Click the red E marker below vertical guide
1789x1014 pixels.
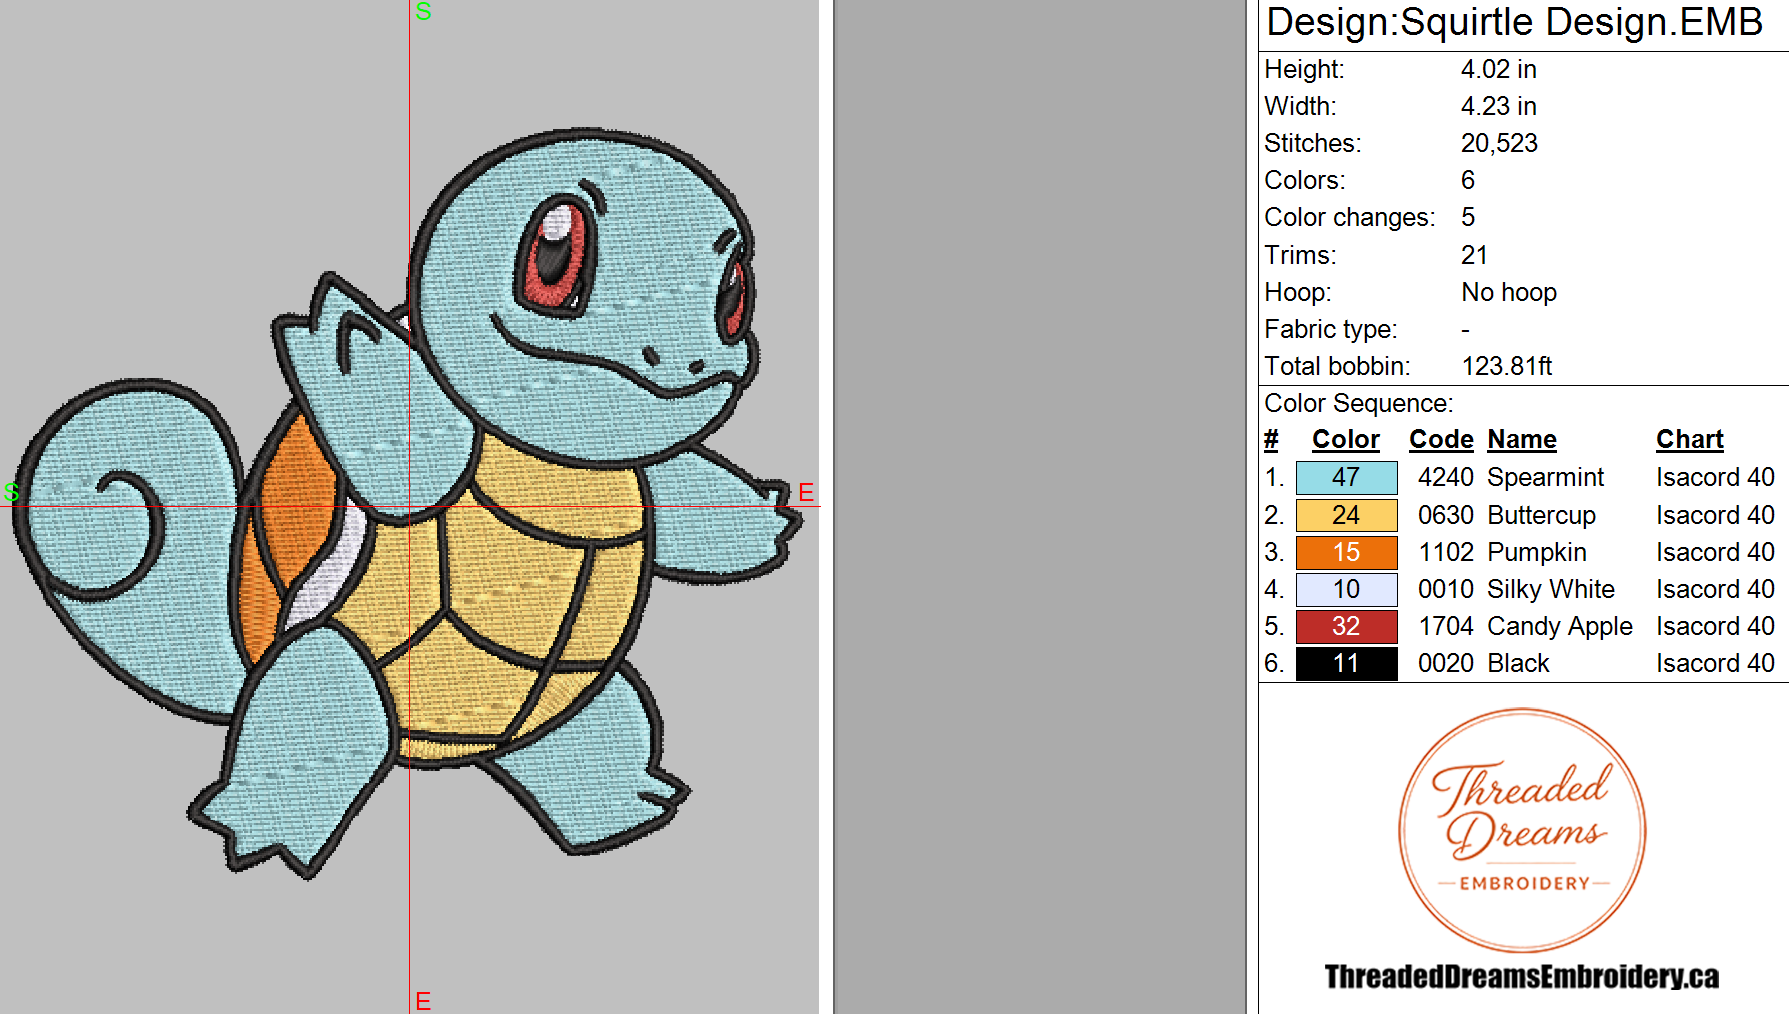(423, 1001)
